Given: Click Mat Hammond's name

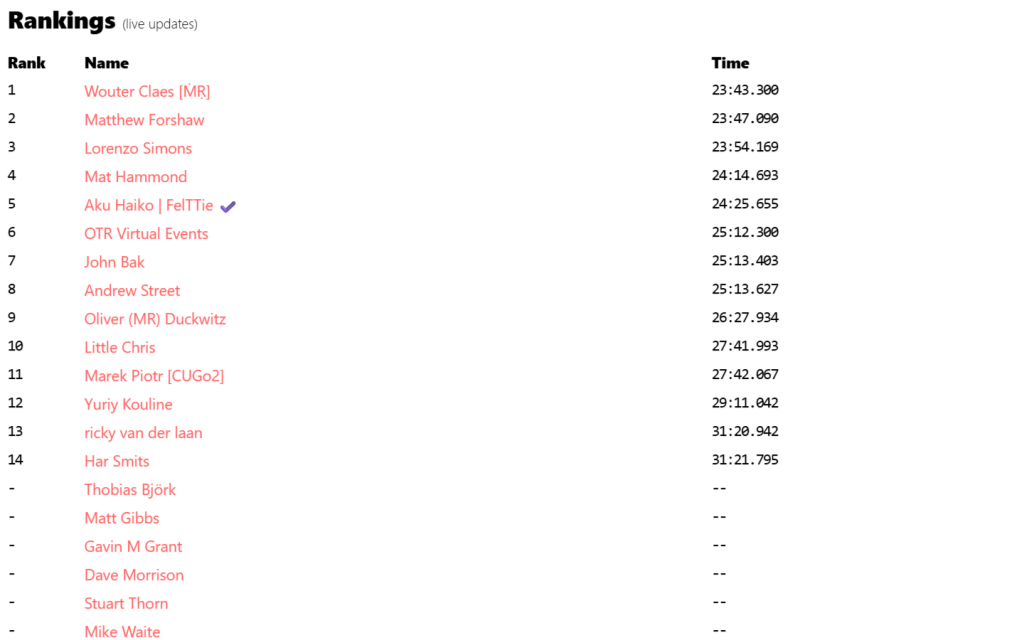Looking at the screenshot, I should click(x=135, y=177).
